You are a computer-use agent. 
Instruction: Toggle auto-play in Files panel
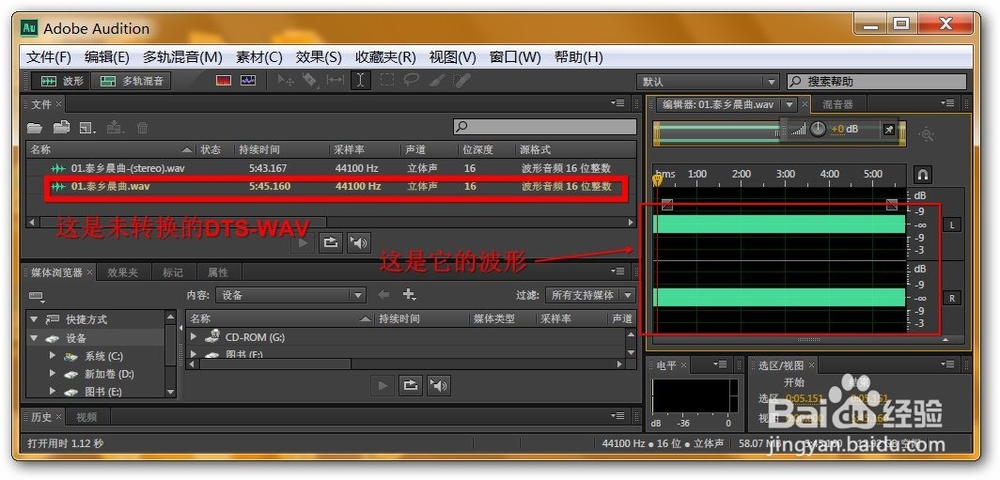359,242
